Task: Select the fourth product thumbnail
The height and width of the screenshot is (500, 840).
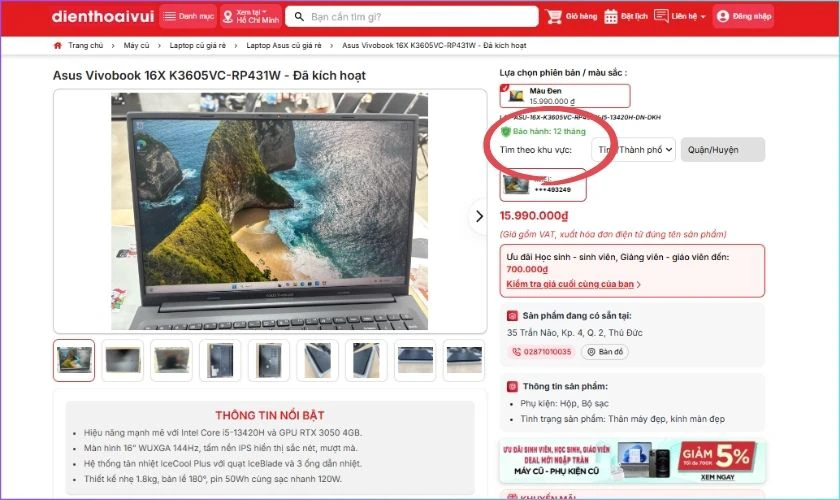Action: 220,360
